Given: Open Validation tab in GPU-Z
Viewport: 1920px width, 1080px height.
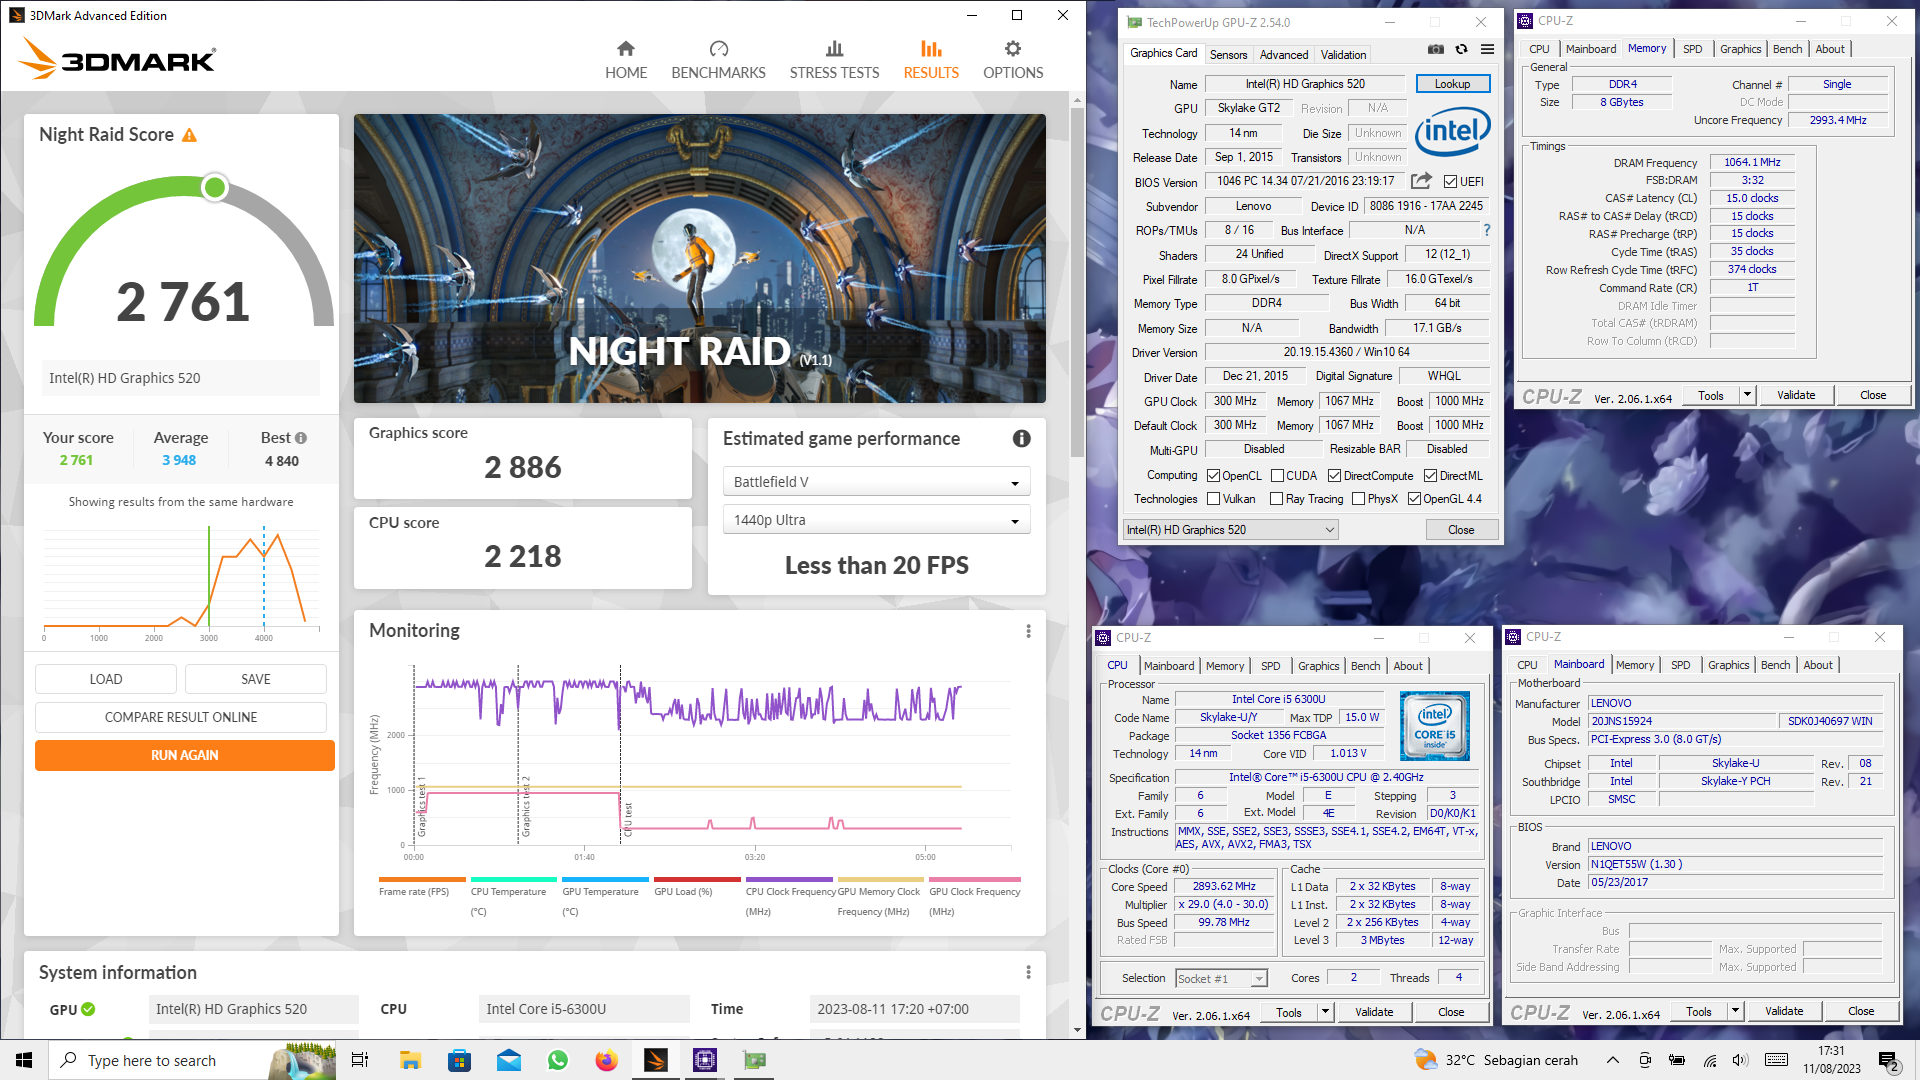Looking at the screenshot, I should pos(1343,55).
